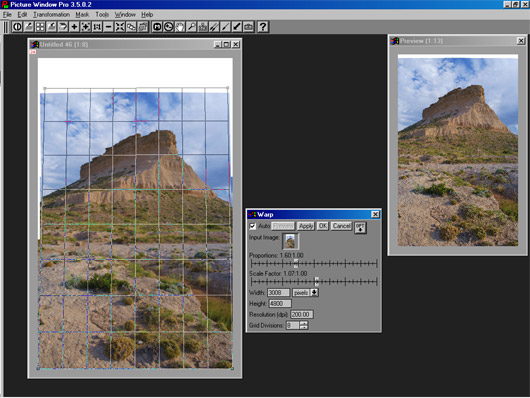Open the Transformation menu
This screenshot has height=398, width=530.
click(x=51, y=15)
